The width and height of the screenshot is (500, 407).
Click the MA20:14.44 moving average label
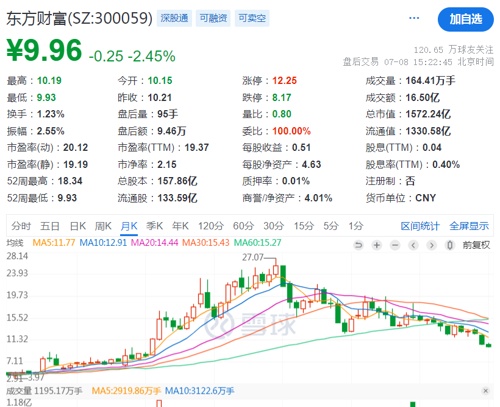(154, 243)
